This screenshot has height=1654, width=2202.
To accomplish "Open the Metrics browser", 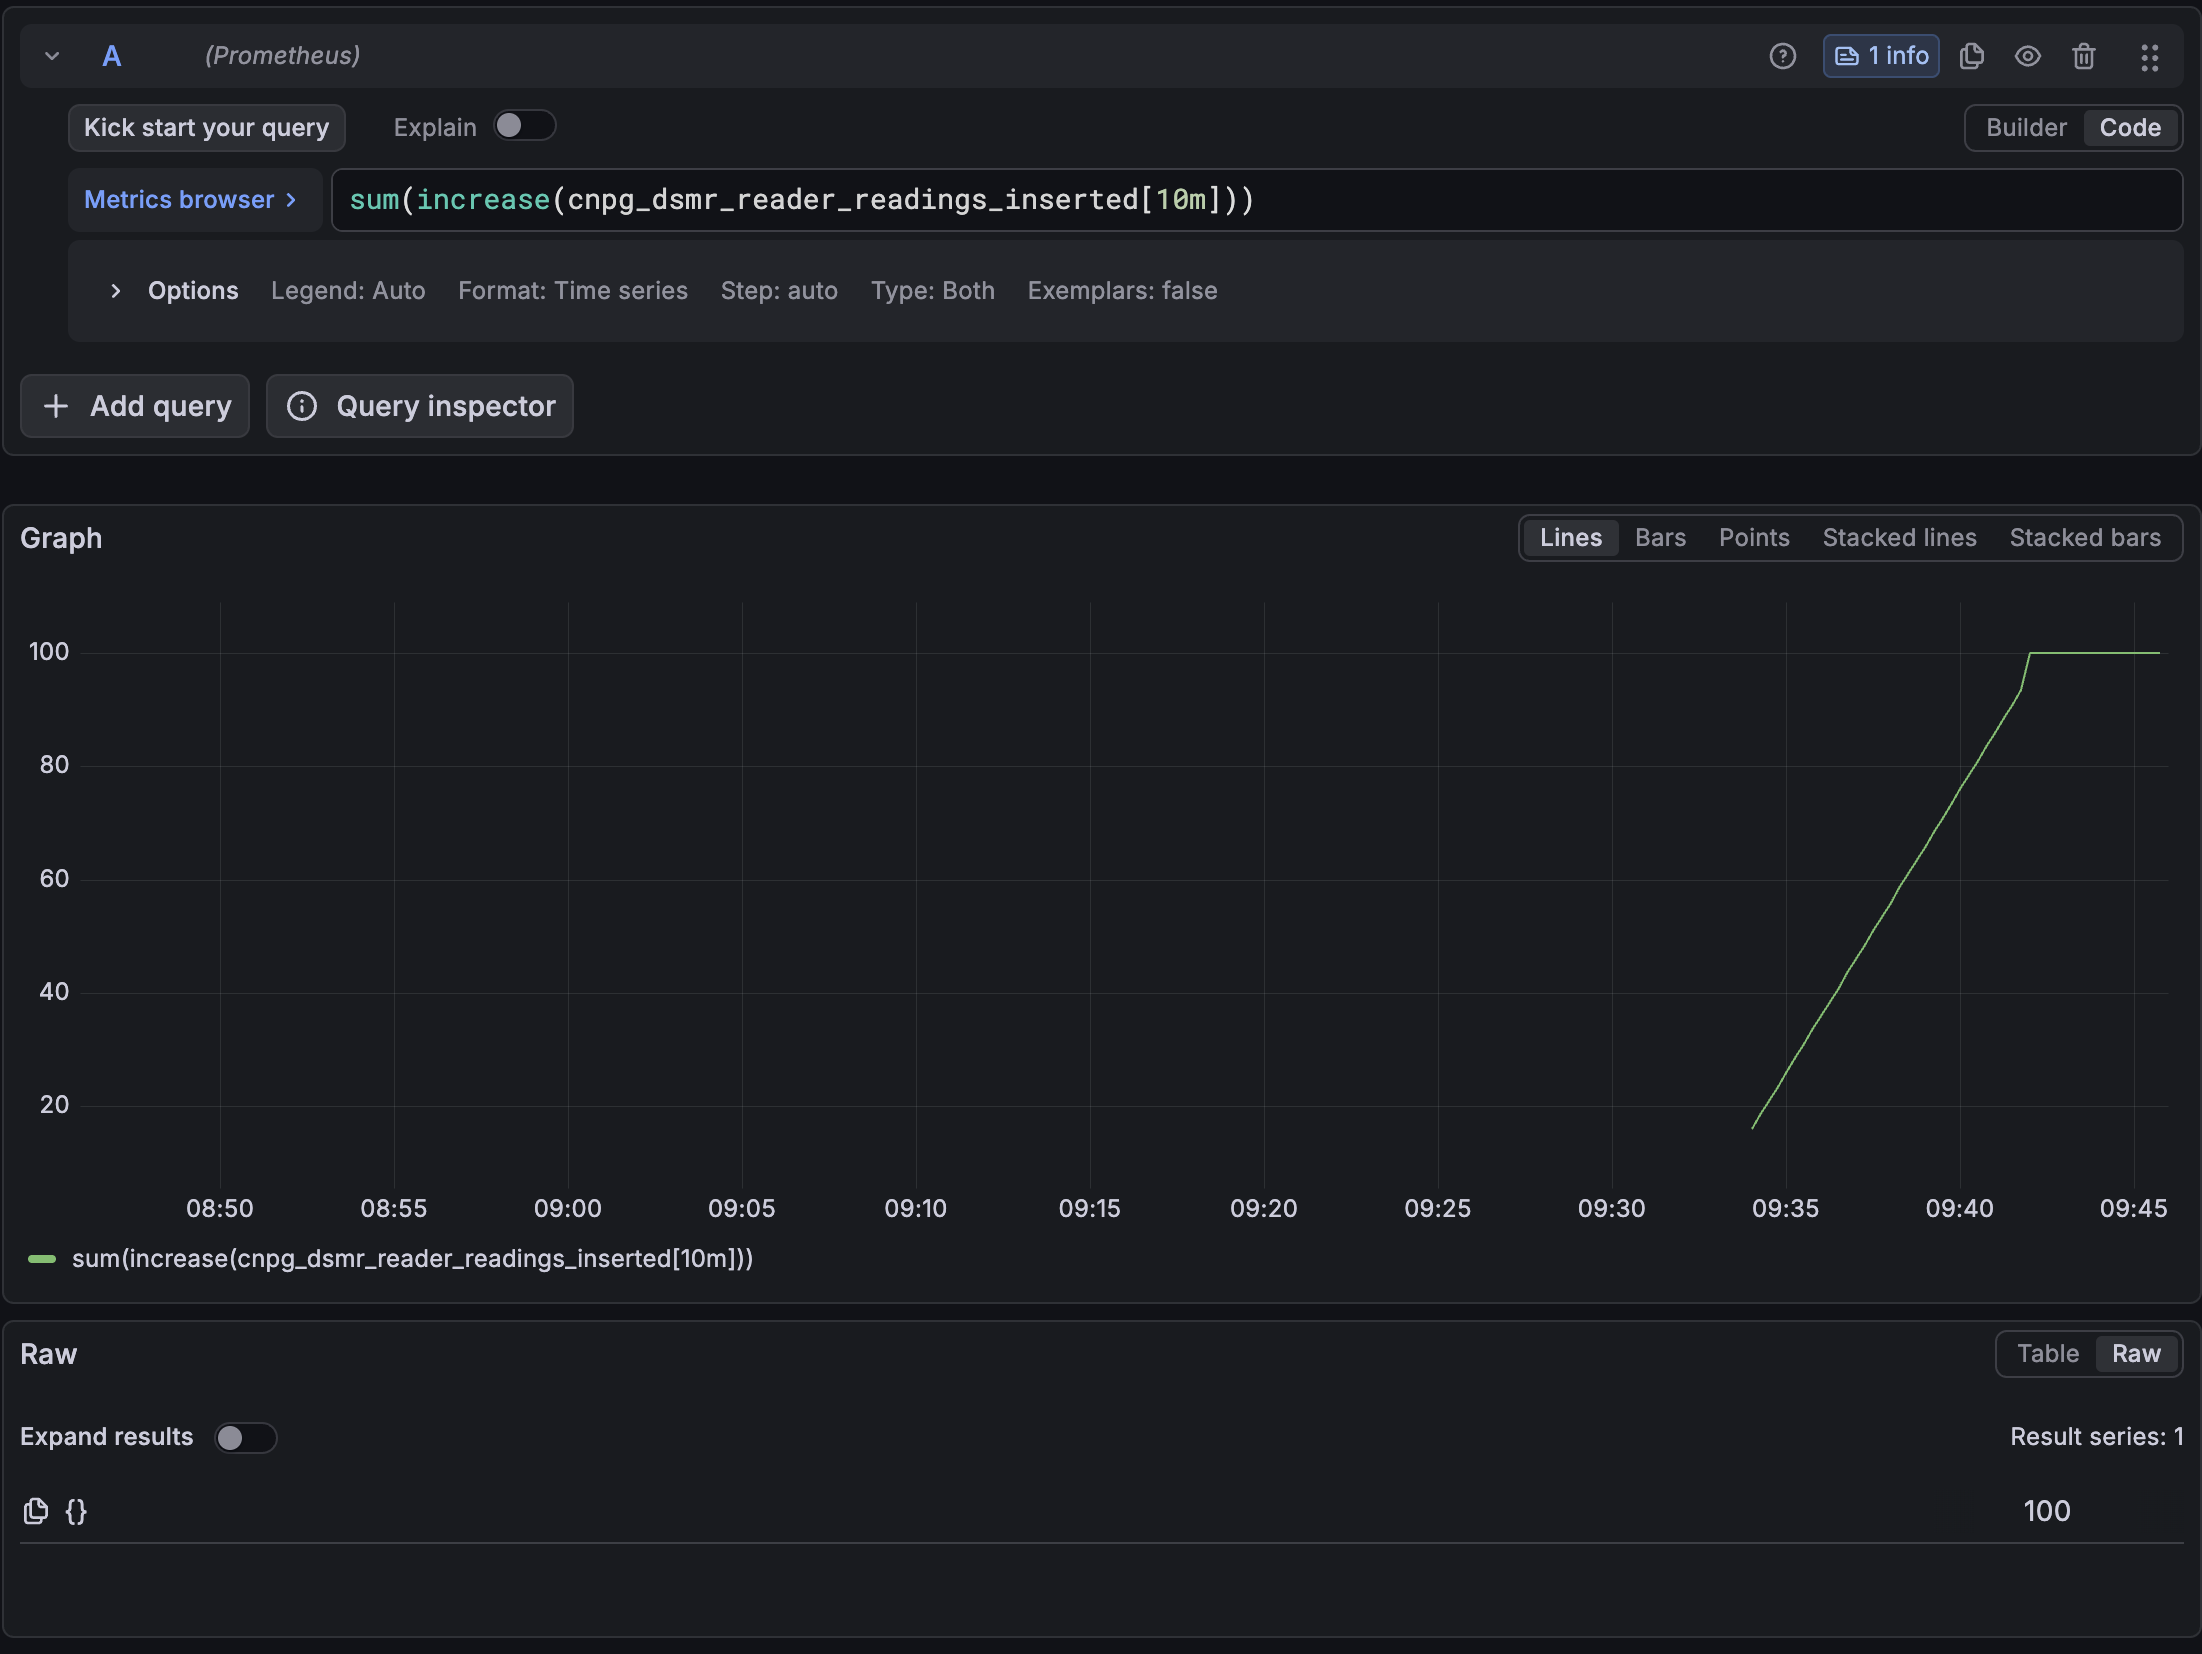I will click(x=195, y=200).
